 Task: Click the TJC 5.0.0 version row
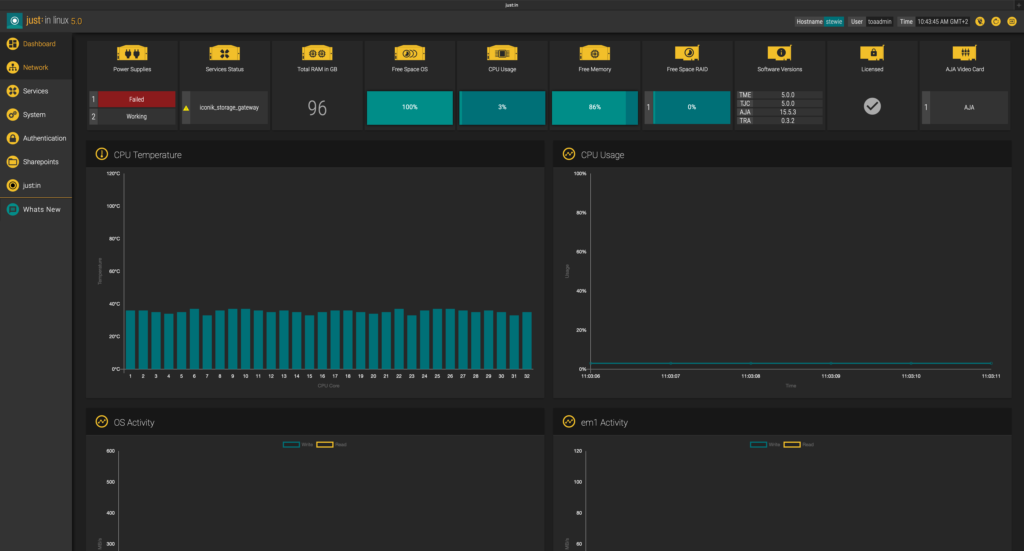point(780,103)
